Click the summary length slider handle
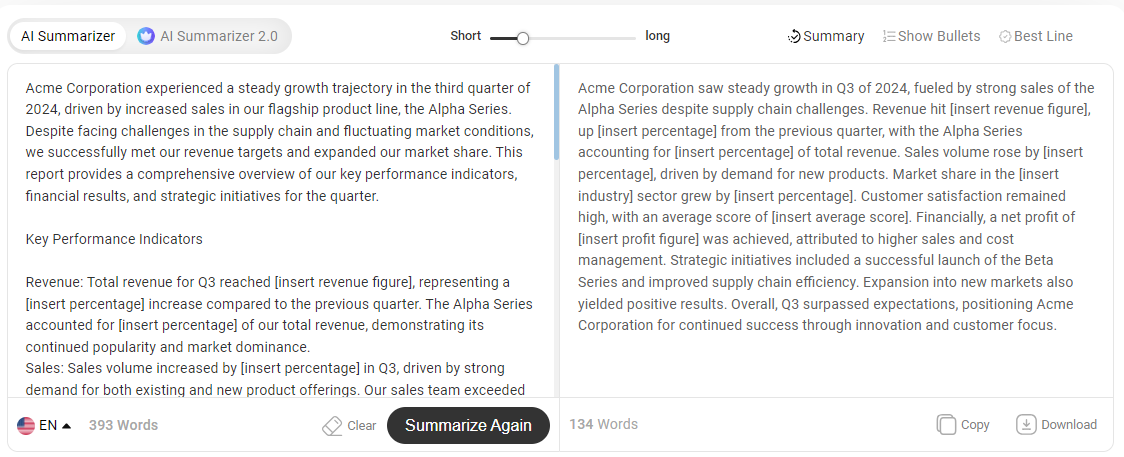This screenshot has width=1124, height=457. (523, 38)
